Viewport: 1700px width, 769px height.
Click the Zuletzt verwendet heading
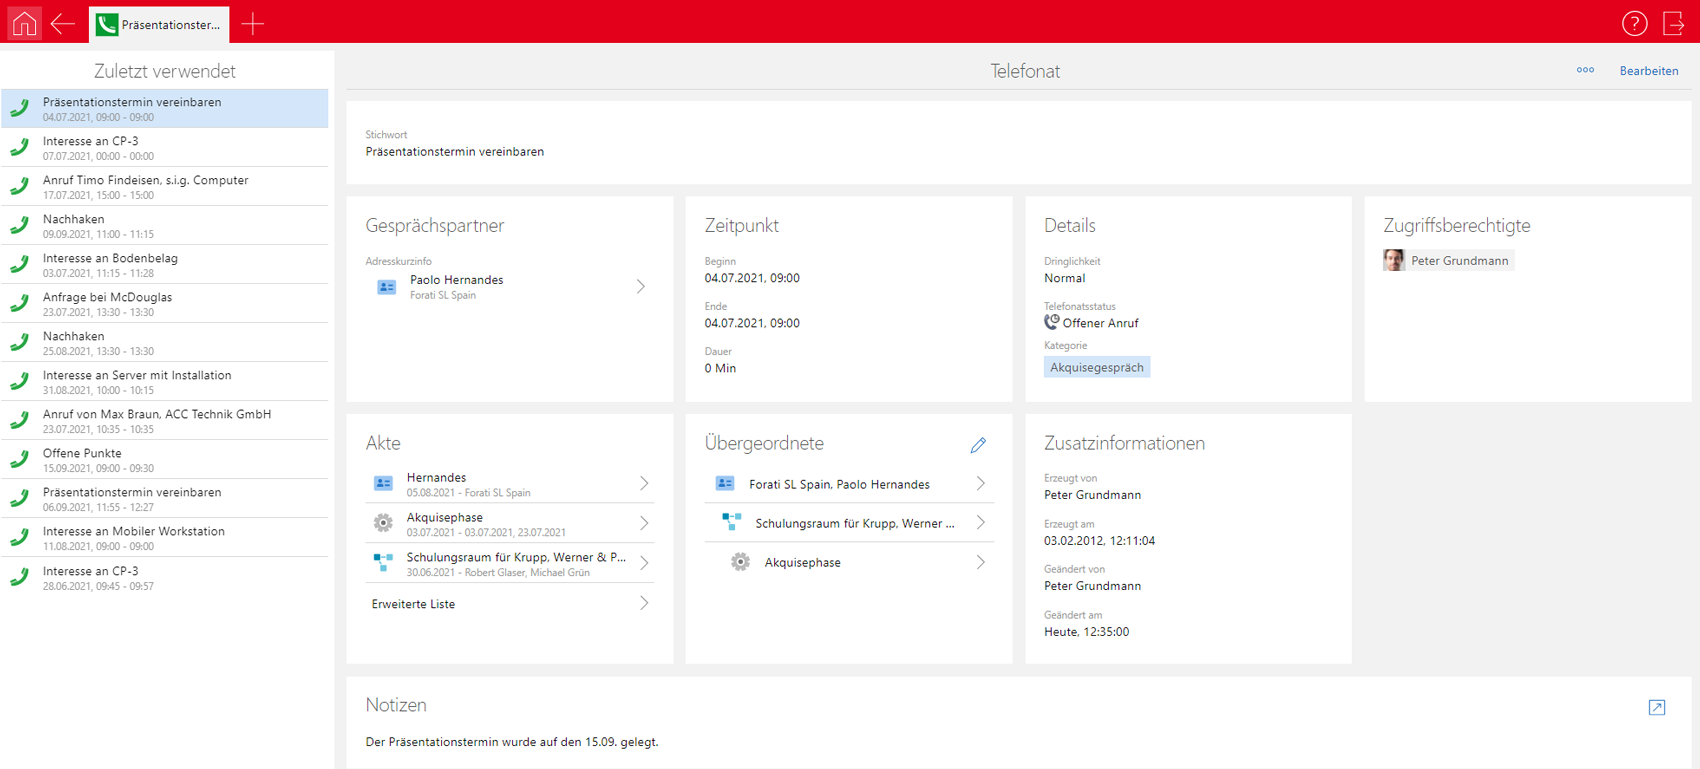(165, 71)
